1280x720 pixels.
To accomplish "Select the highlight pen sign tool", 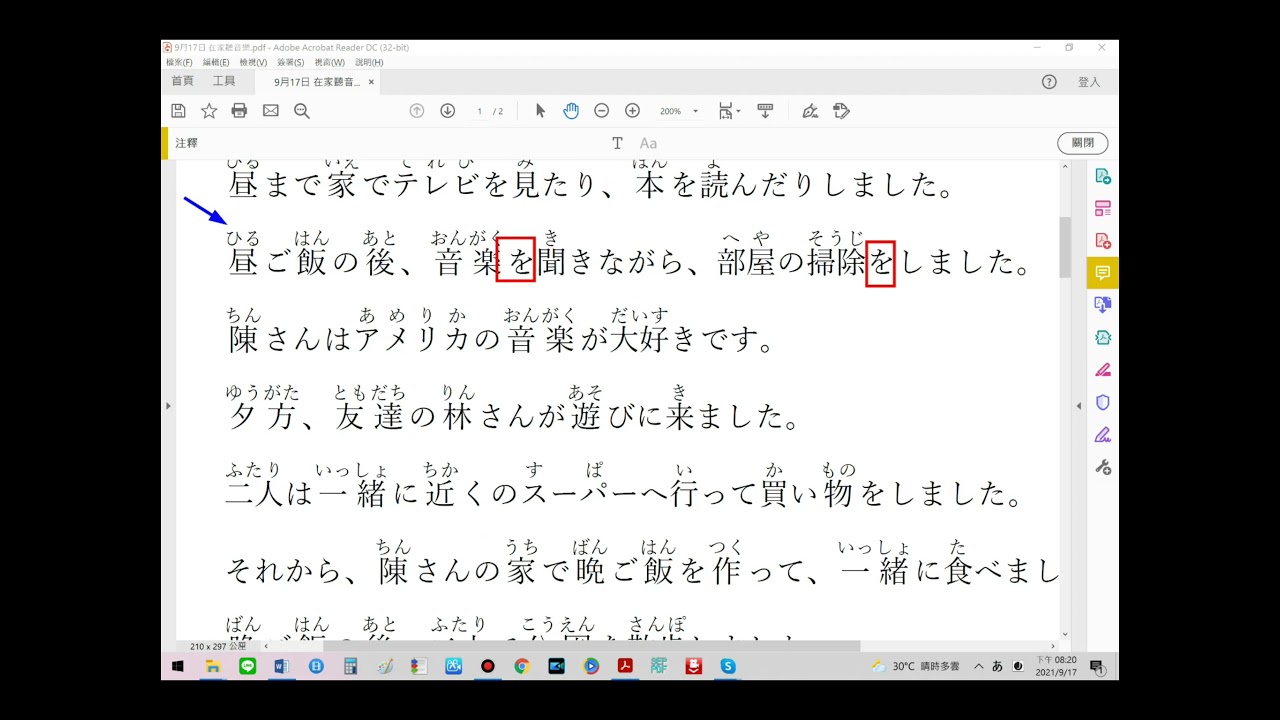I will tap(810, 111).
